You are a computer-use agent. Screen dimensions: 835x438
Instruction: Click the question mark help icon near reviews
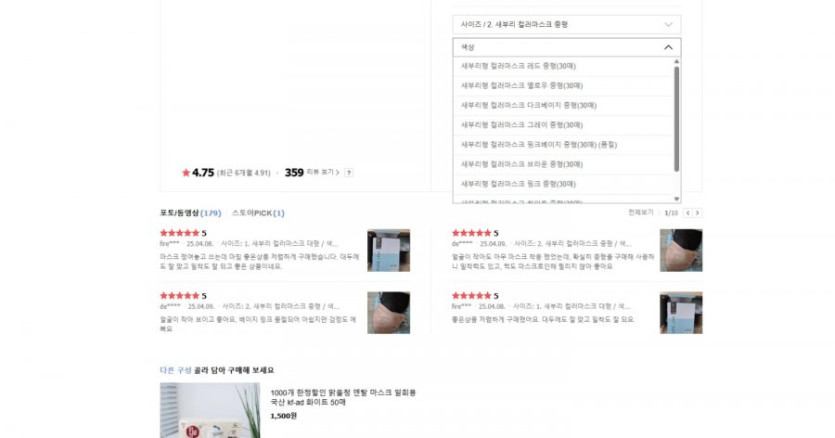pyautogui.click(x=348, y=173)
